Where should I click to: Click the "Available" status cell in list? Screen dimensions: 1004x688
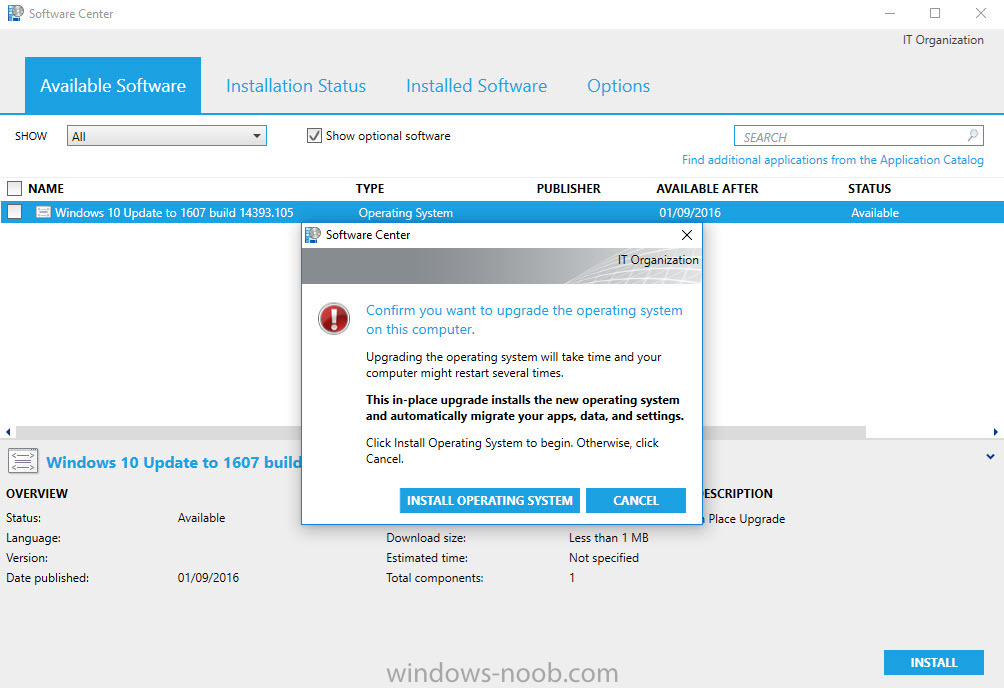[x=875, y=213]
